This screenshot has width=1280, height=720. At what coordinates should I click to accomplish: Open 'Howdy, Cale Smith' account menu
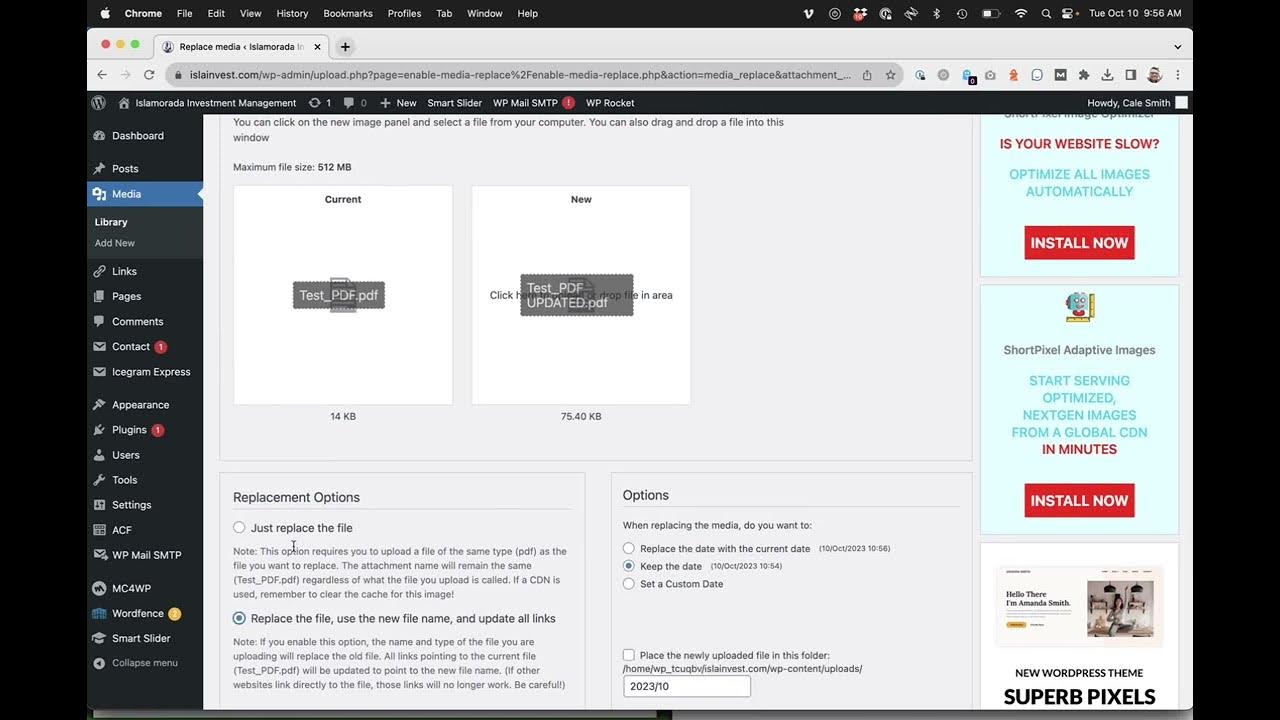[x=1137, y=103]
